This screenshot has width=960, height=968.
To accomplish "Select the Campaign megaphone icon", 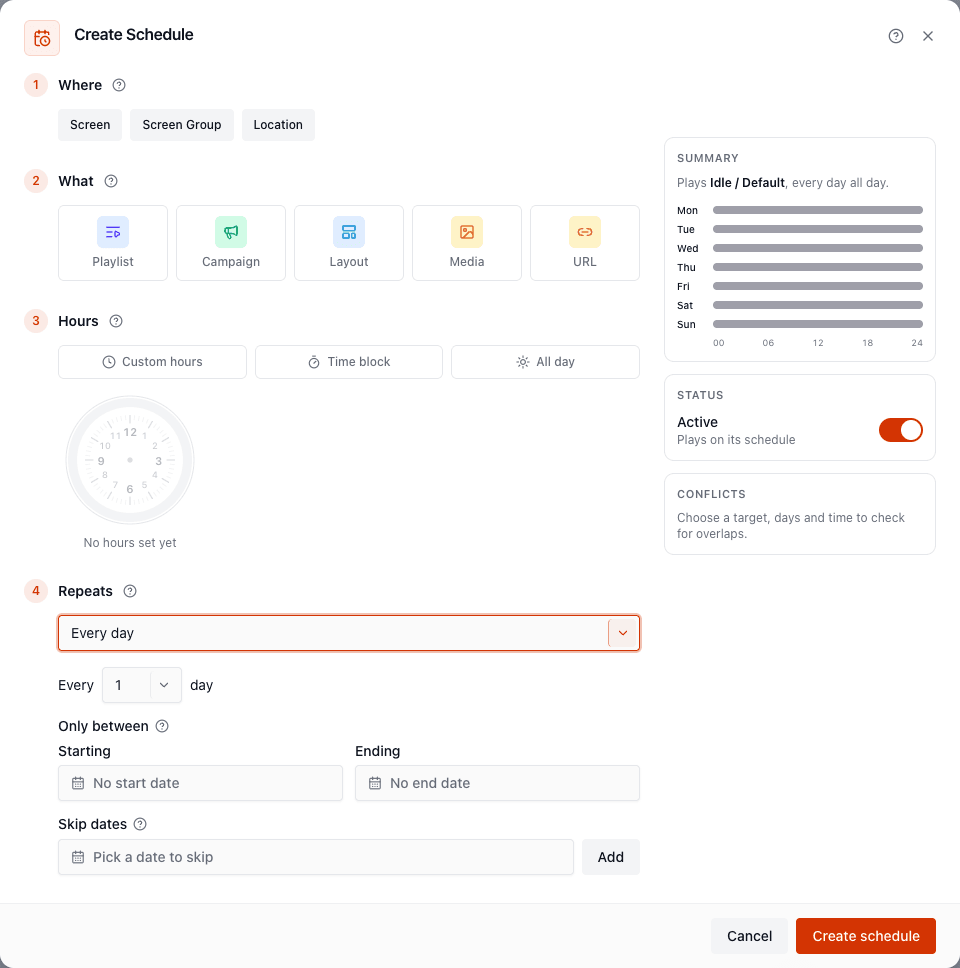I will point(231,232).
